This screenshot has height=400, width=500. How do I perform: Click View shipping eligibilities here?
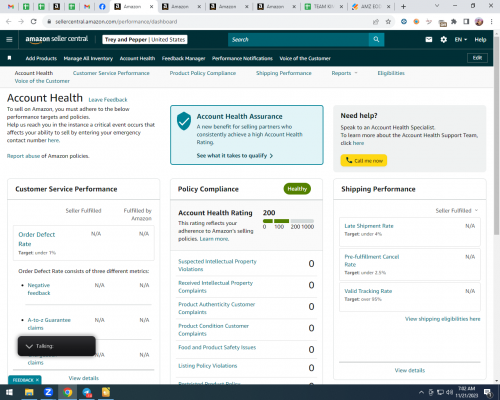coord(443,319)
